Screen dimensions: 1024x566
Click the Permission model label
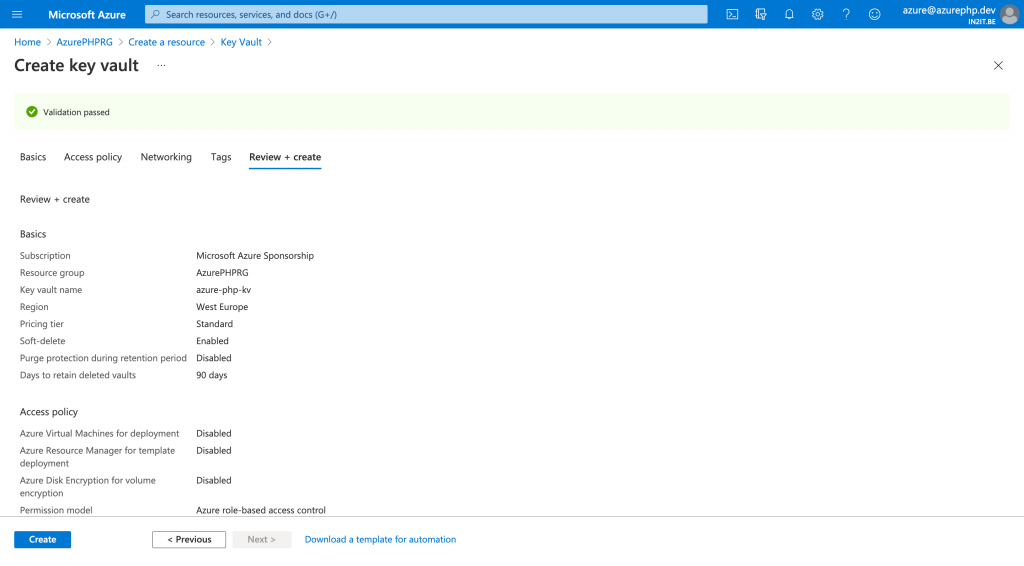56,510
